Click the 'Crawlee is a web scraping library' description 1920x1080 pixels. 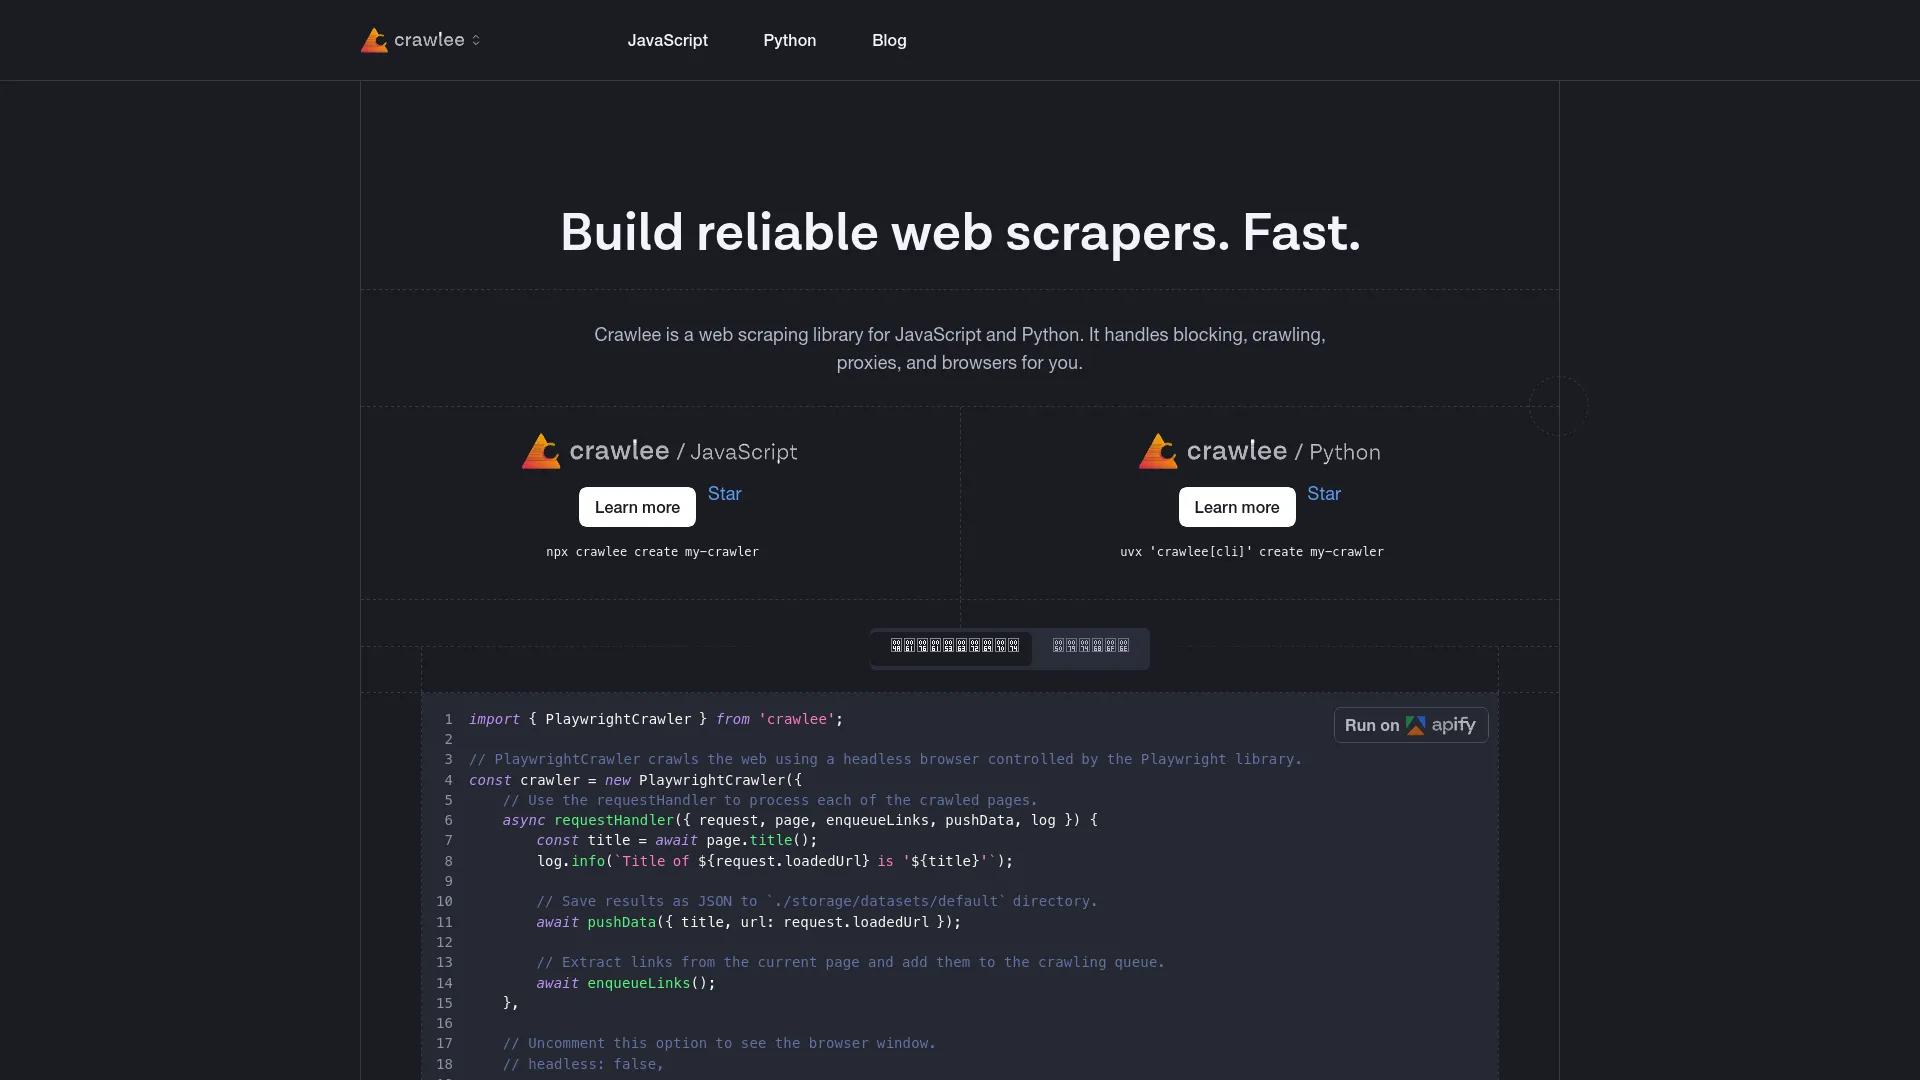pyautogui.click(x=960, y=348)
